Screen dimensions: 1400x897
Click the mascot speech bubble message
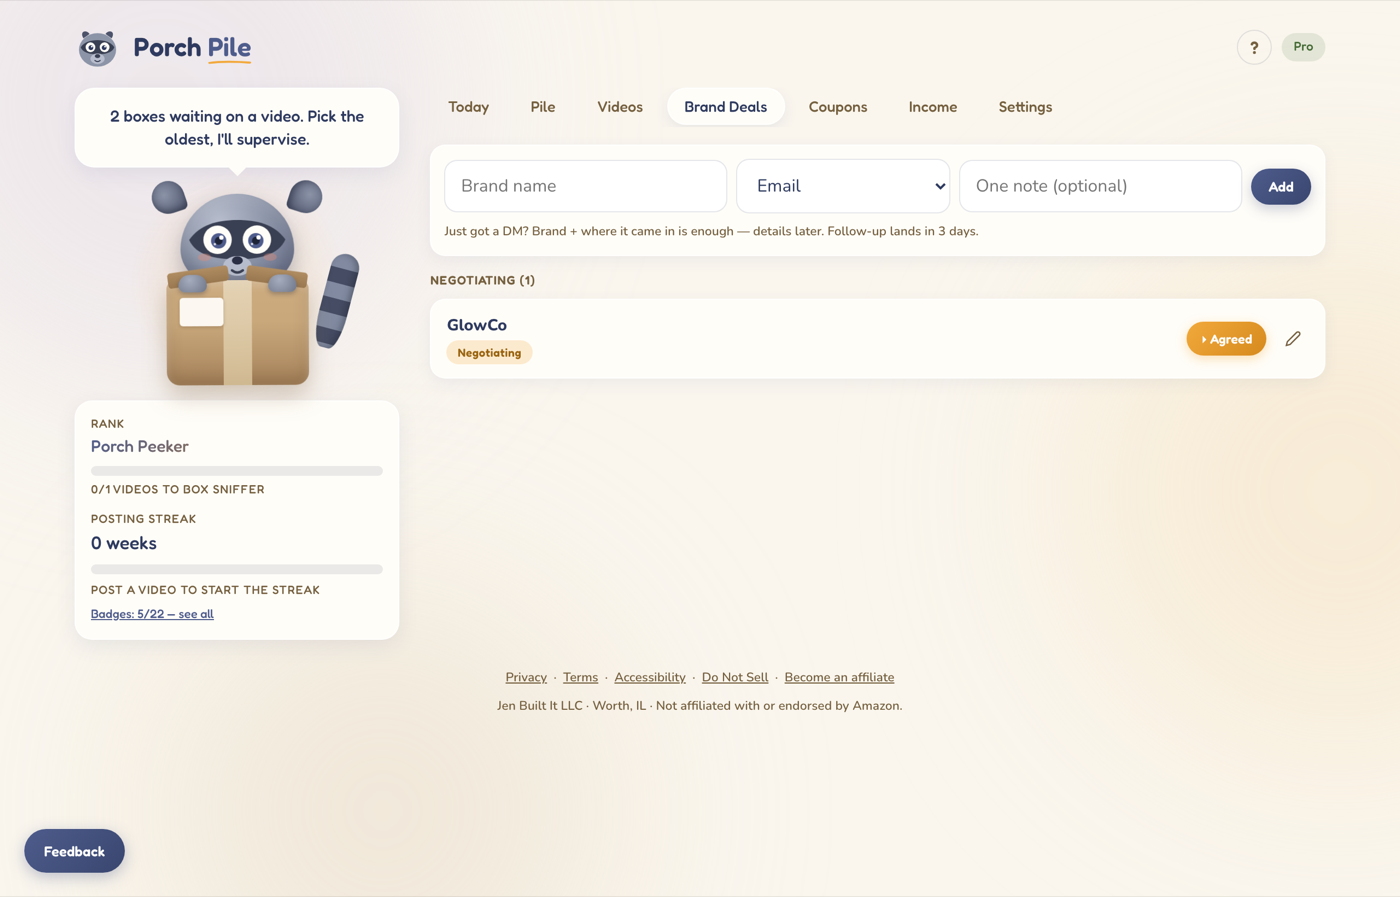tap(237, 128)
